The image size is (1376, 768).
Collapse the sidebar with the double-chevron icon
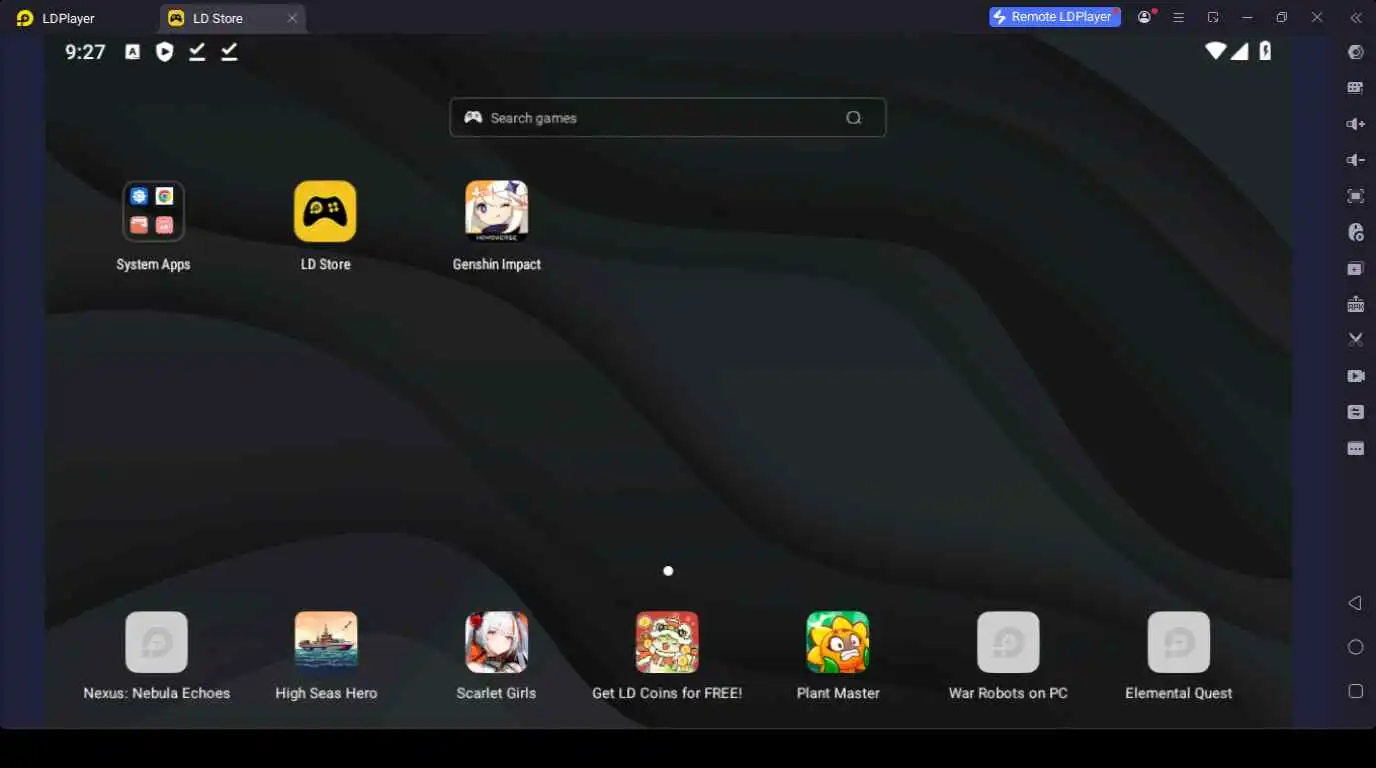pyautogui.click(x=1356, y=17)
